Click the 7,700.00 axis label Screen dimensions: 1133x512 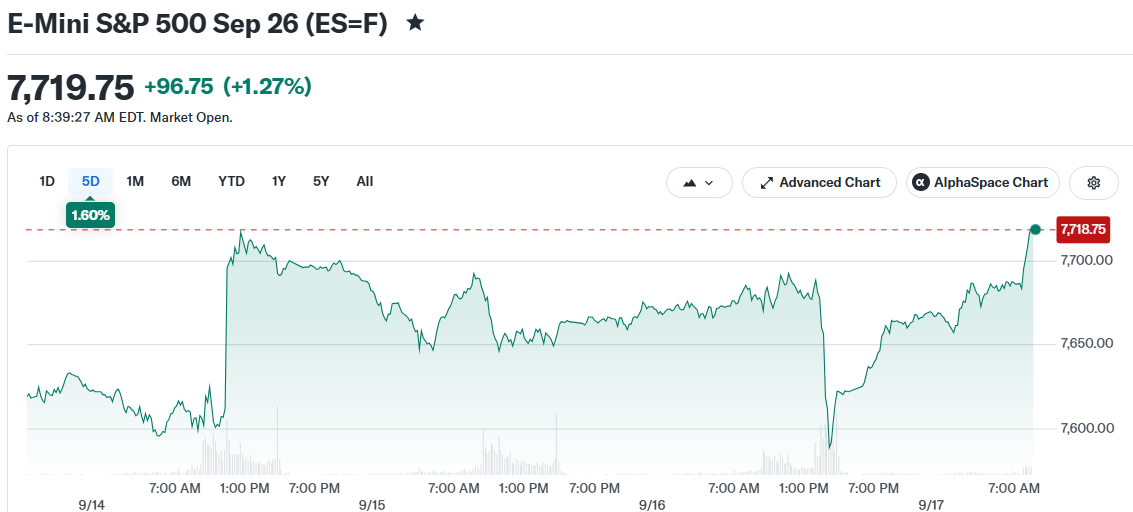1086,259
